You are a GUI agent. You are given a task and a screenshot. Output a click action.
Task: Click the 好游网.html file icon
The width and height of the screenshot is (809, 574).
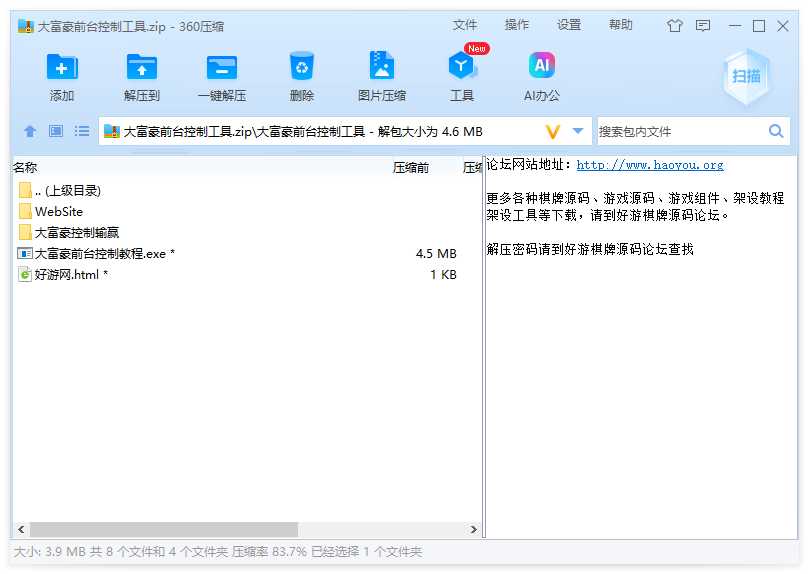pos(24,274)
